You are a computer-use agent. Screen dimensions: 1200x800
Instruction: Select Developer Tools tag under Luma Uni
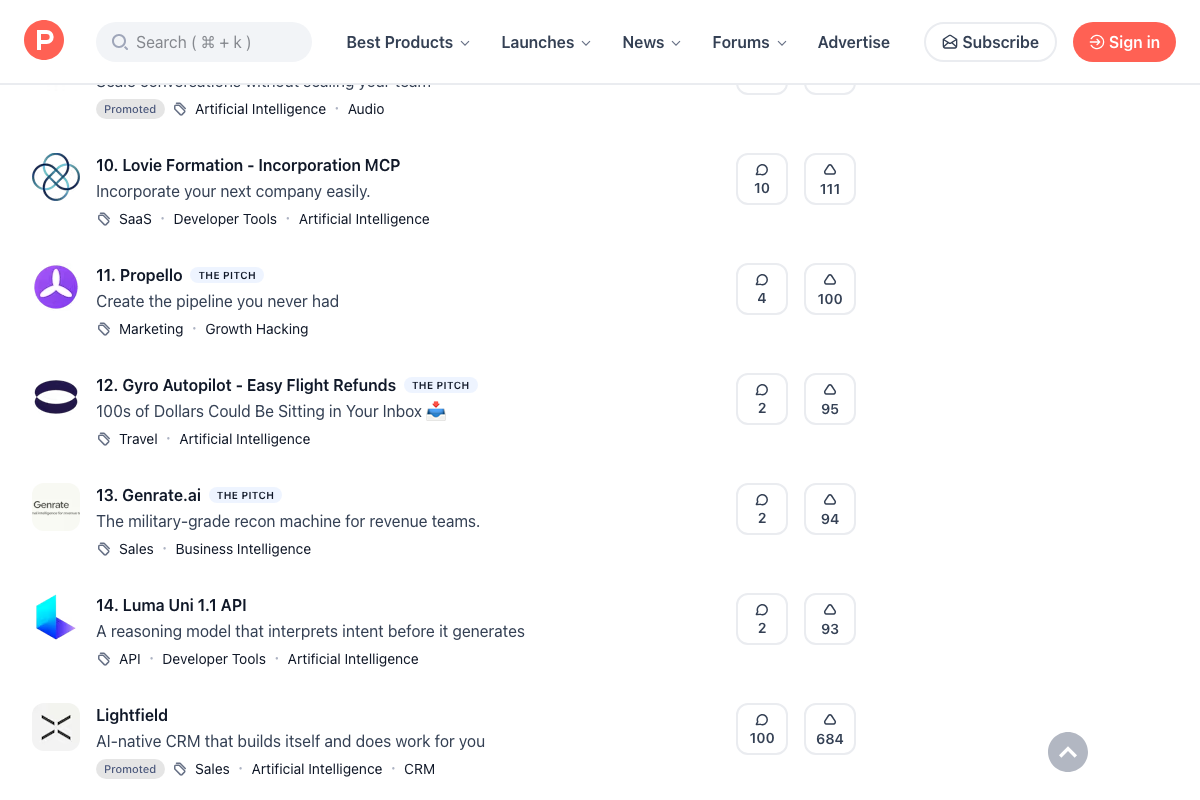coord(214,659)
